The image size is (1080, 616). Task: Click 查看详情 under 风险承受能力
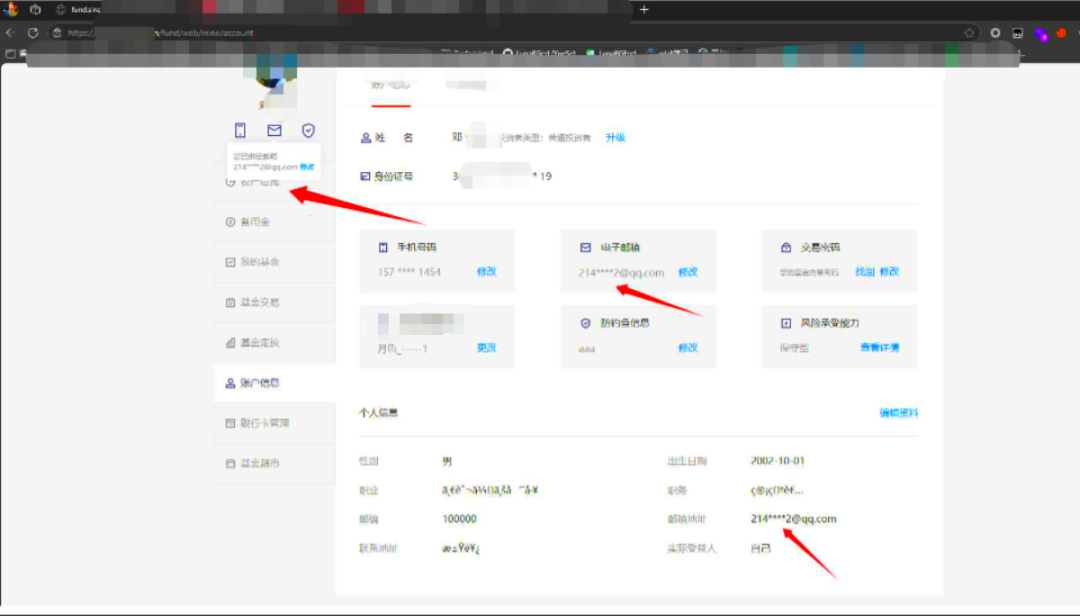(x=880, y=348)
